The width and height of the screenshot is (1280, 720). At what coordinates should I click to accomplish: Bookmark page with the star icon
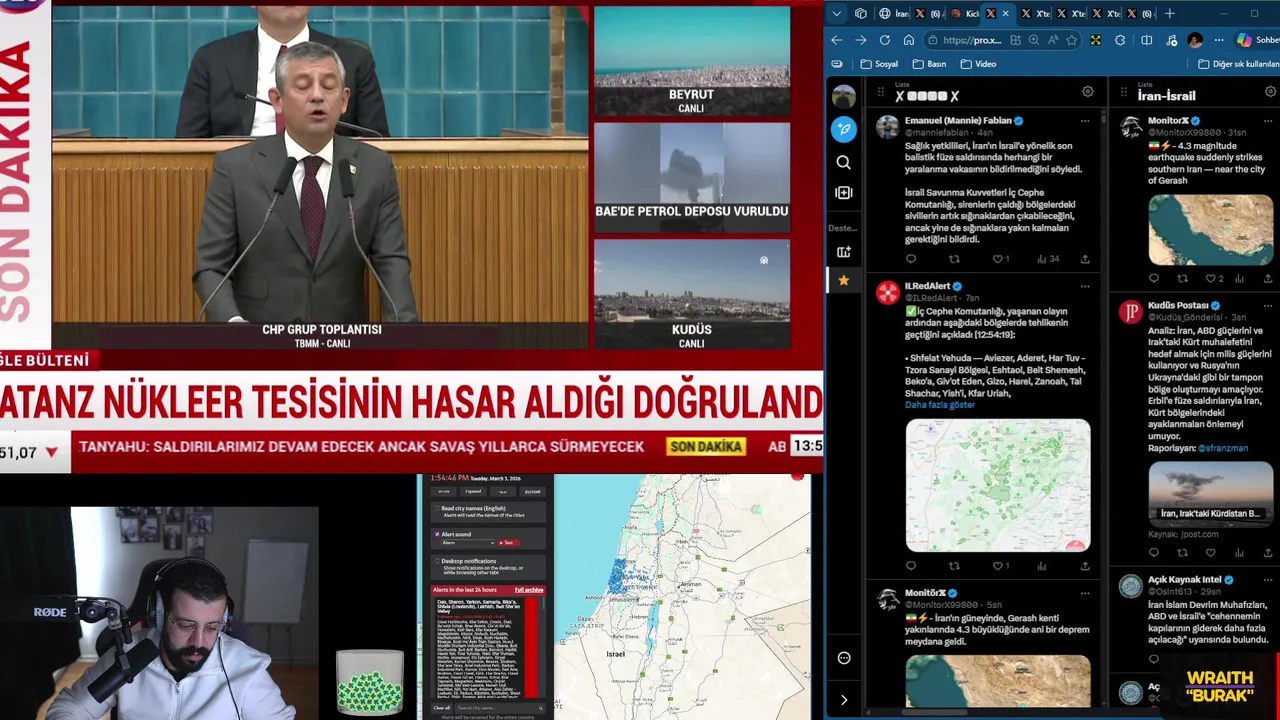tap(1072, 40)
